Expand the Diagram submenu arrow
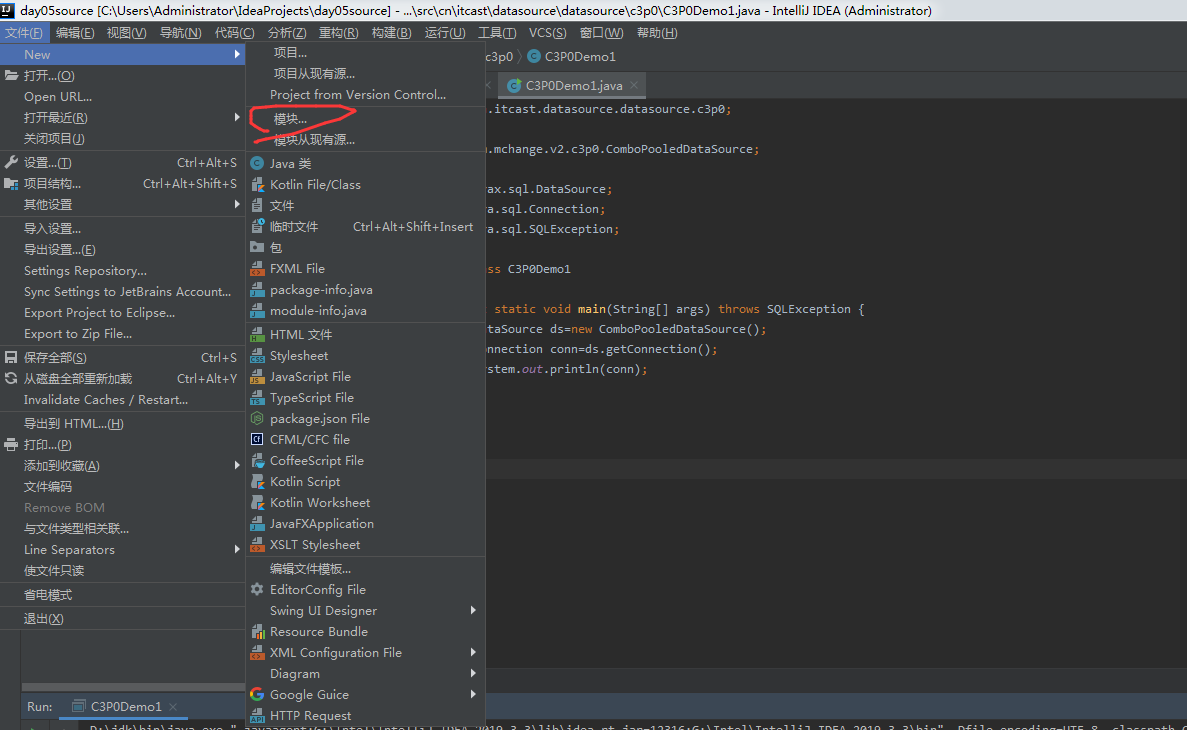The height and width of the screenshot is (730, 1187). coord(473,674)
